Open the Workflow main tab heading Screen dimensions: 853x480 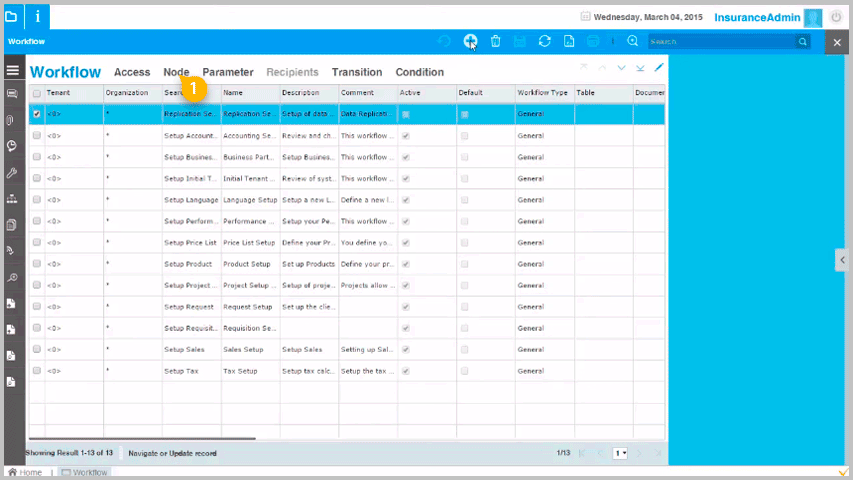(x=65, y=72)
